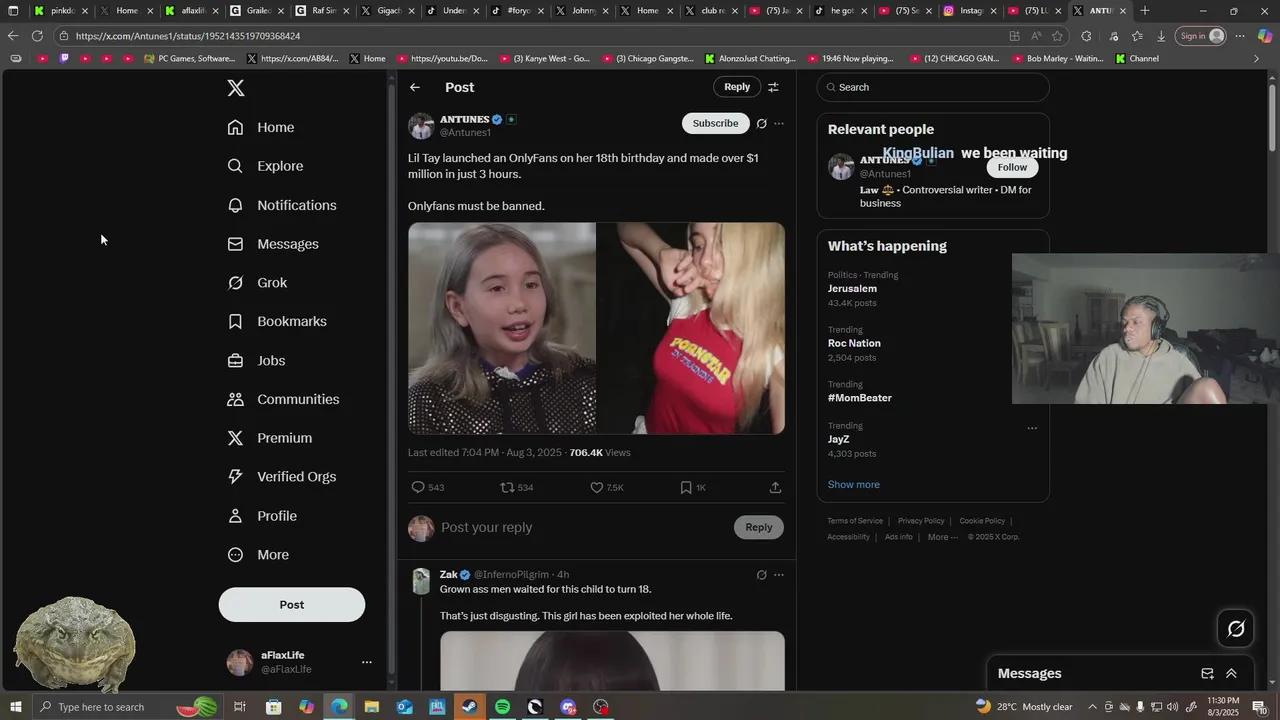Open Spotify from the taskbar
The width and height of the screenshot is (1280, 720).
tap(502, 707)
